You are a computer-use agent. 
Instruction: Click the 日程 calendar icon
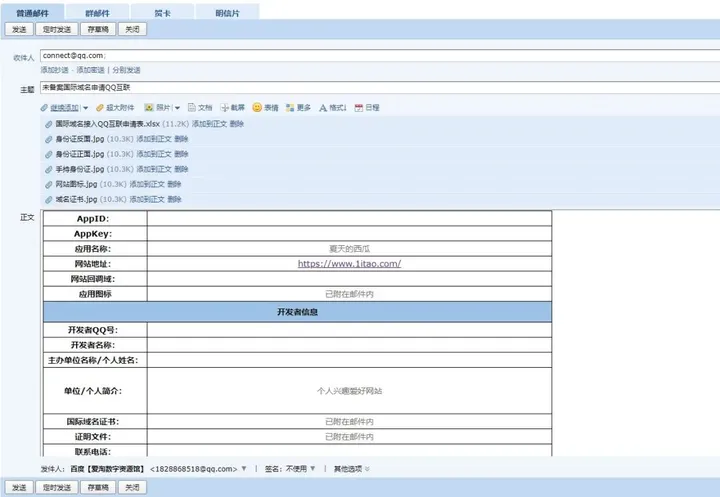click(x=359, y=107)
